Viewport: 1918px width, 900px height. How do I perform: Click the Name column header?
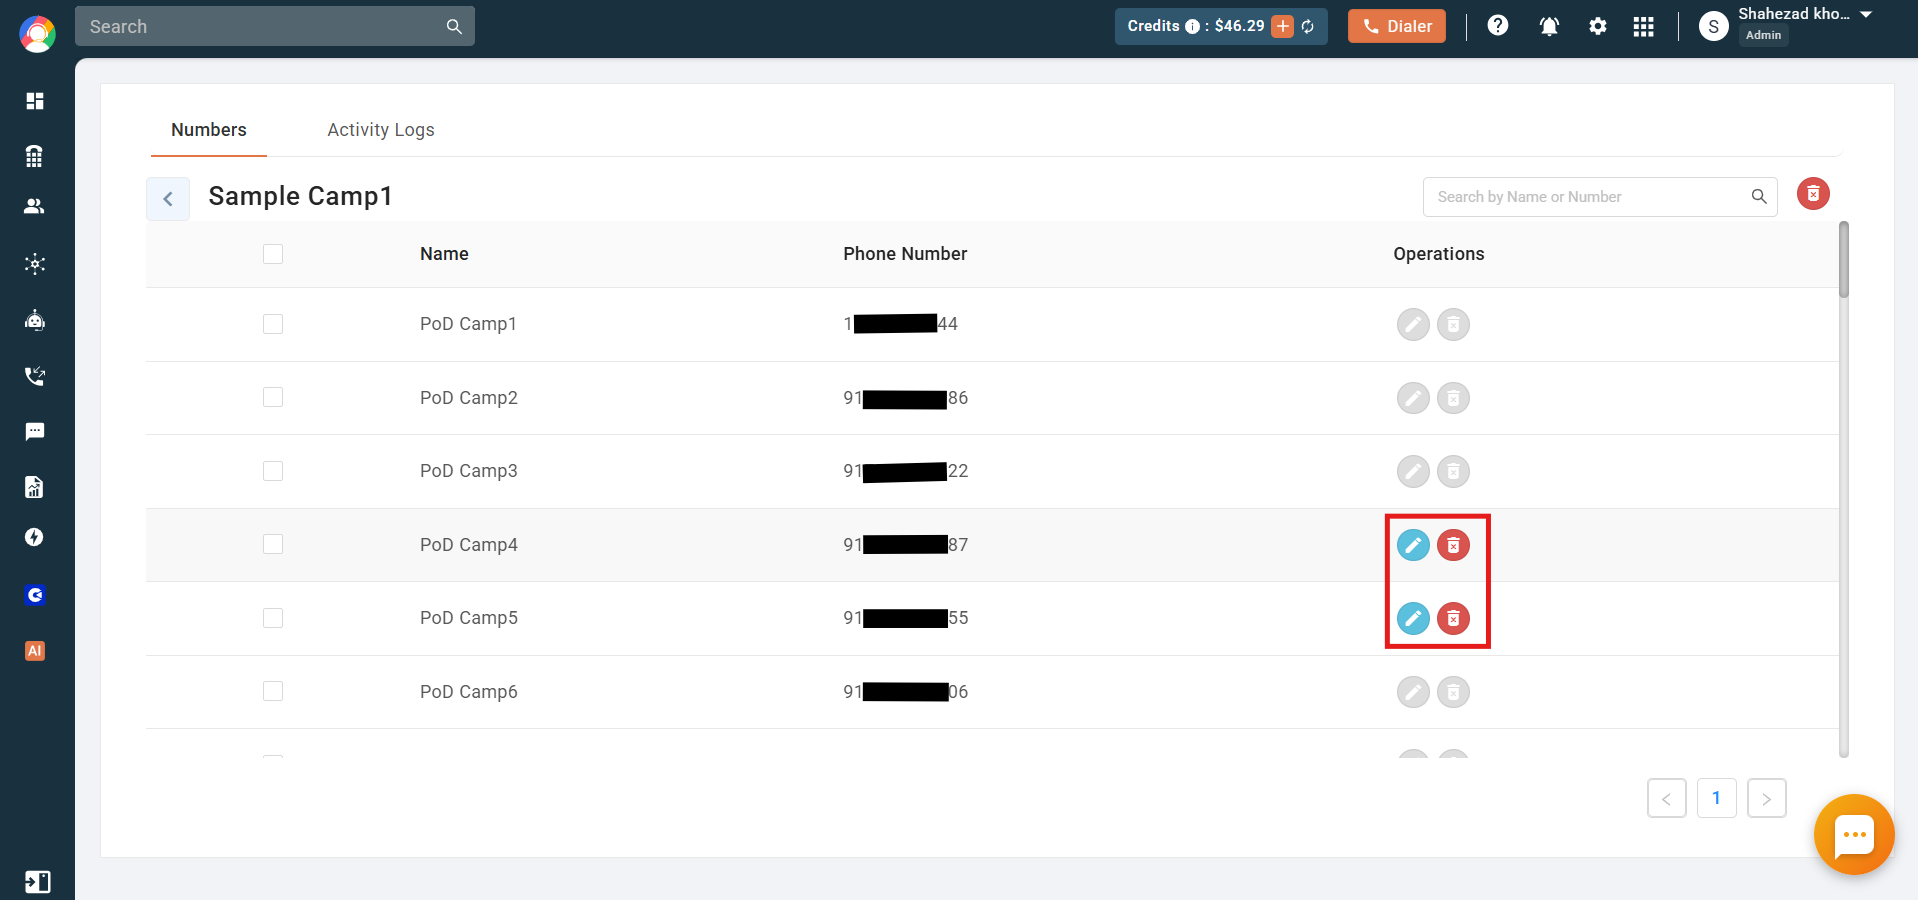click(x=444, y=254)
